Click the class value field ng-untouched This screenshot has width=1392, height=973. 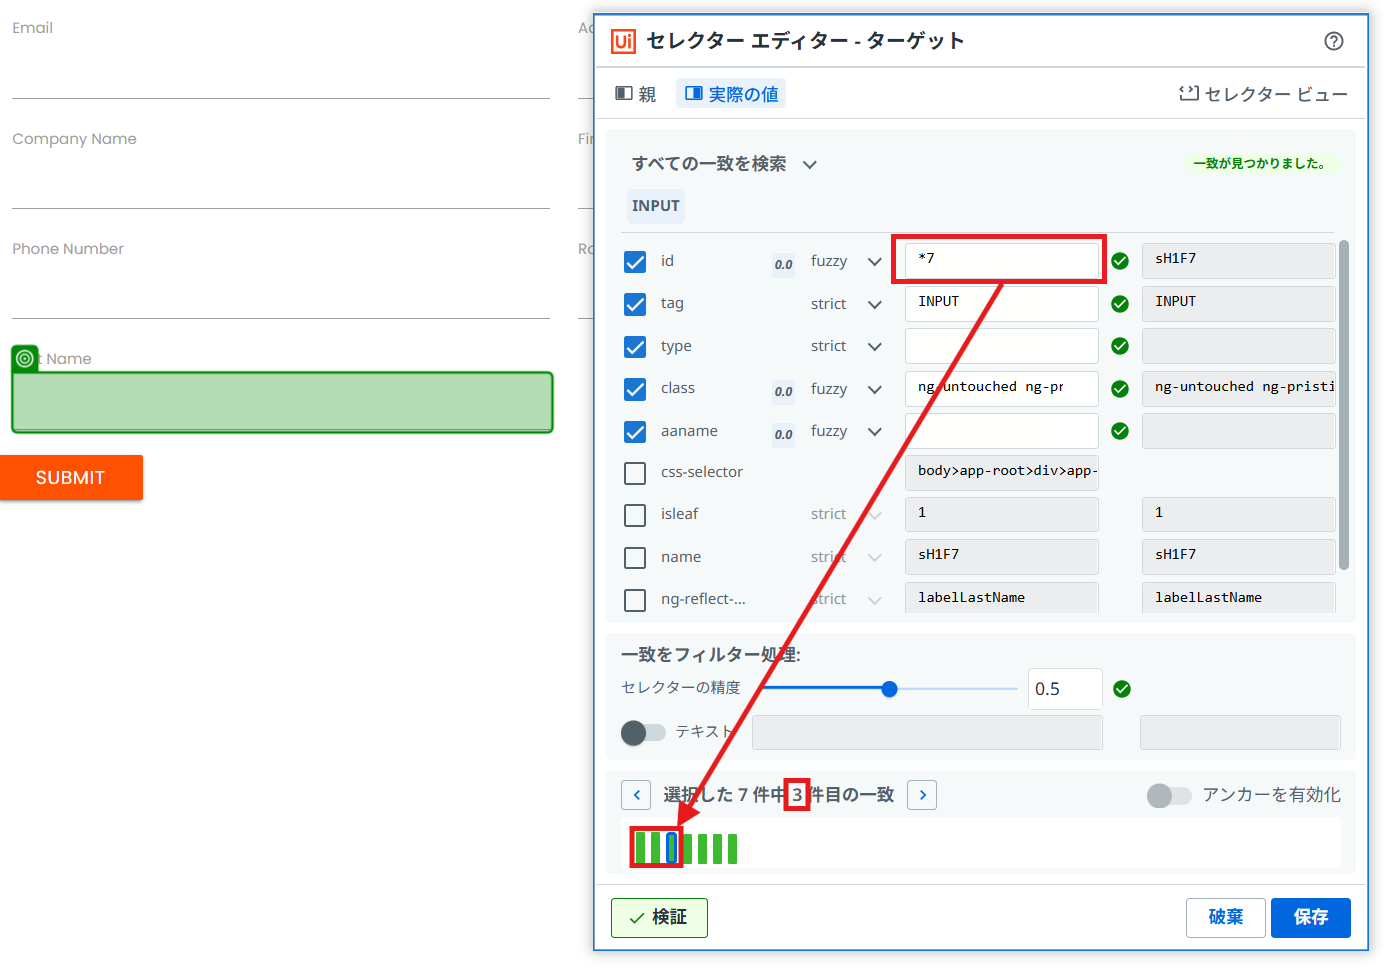[1002, 388]
